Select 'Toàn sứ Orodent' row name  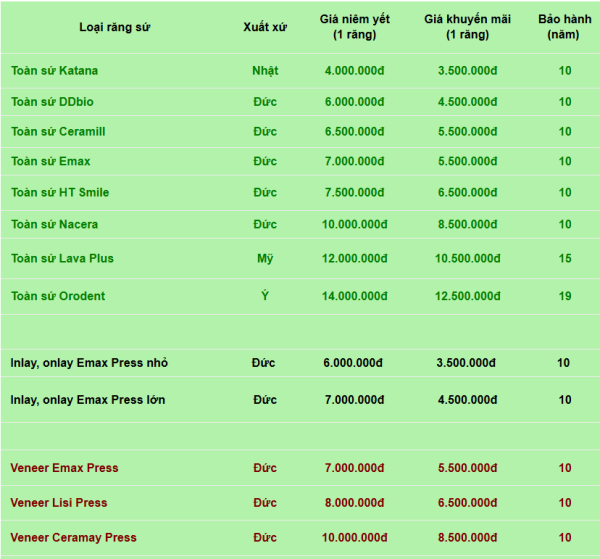[58, 296]
